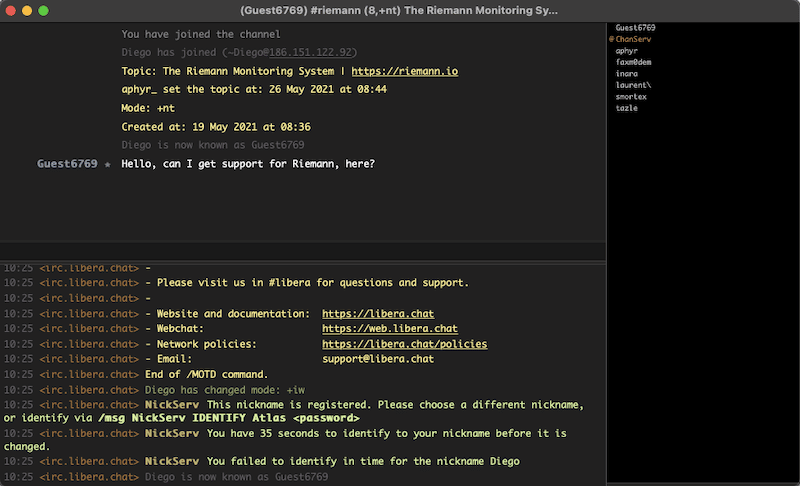The width and height of the screenshot is (800, 486).
Task: Click the '/msg NickServ IDENTIFY Atlas <password>' text
Action: click(229, 418)
